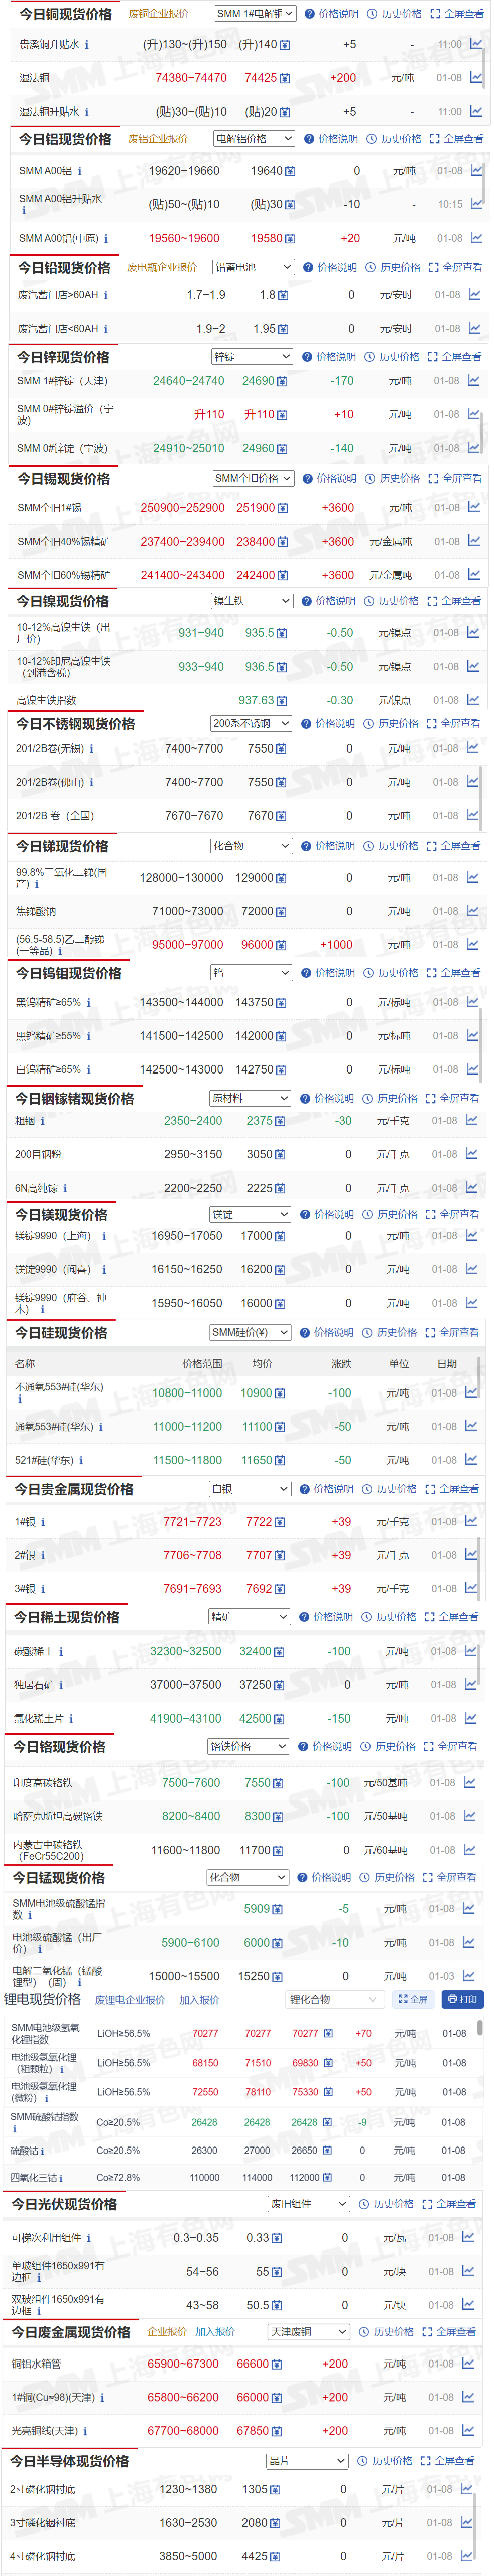Show chart for 印度高碳铬铁
Viewport: 494px width, 2576px height.
(x=469, y=1782)
